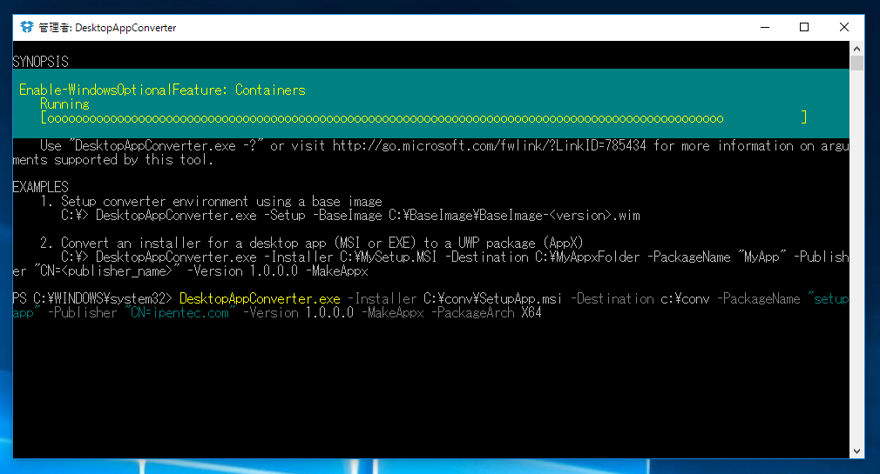Click the '-MakeAppx' argument in typed command
This screenshot has height=474, width=880.
(393, 312)
